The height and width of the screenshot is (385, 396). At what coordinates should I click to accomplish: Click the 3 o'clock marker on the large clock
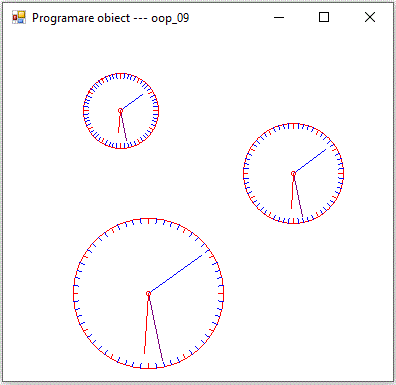pyautogui.click(x=220, y=294)
